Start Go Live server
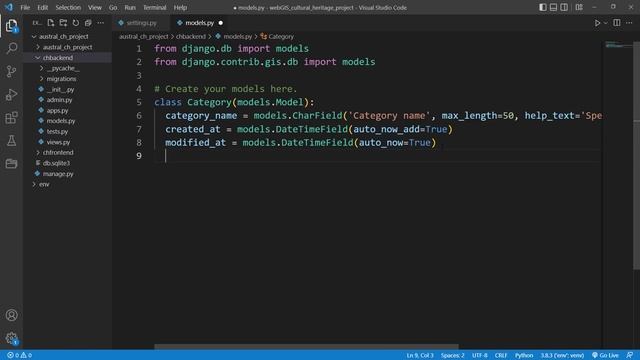This screenshot has height=360, width=640. 605,355
